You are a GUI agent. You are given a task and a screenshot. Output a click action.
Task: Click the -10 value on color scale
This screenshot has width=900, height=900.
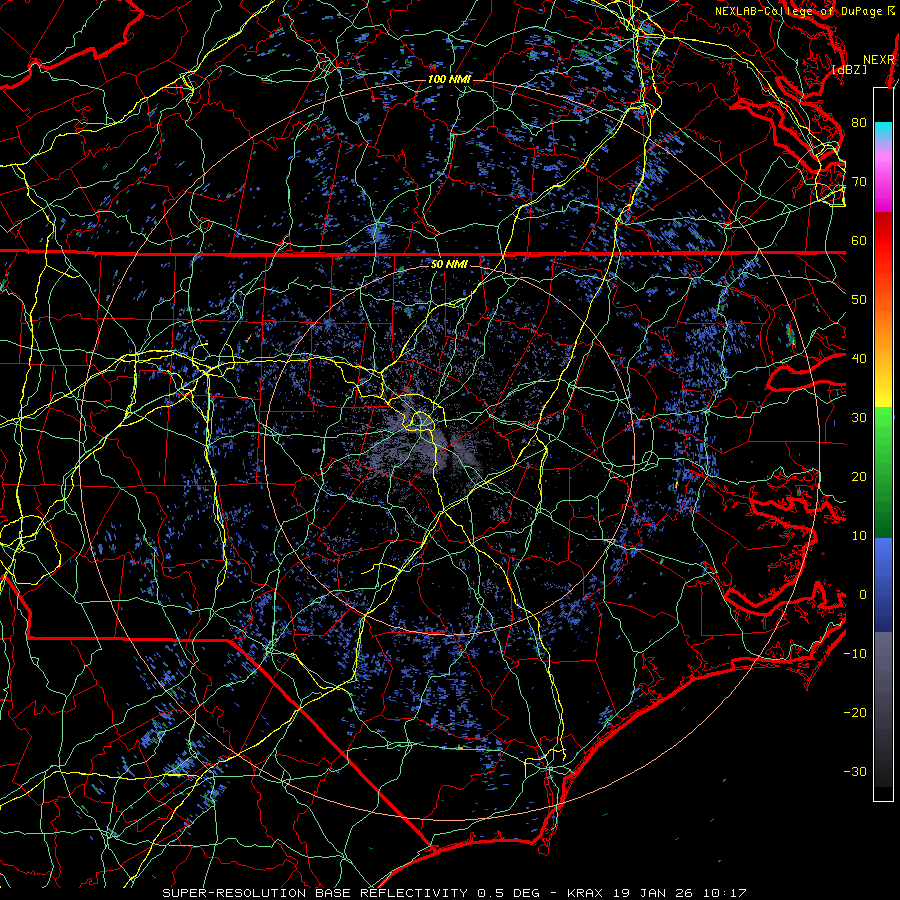pyautogui.click(x=855, y=654)
